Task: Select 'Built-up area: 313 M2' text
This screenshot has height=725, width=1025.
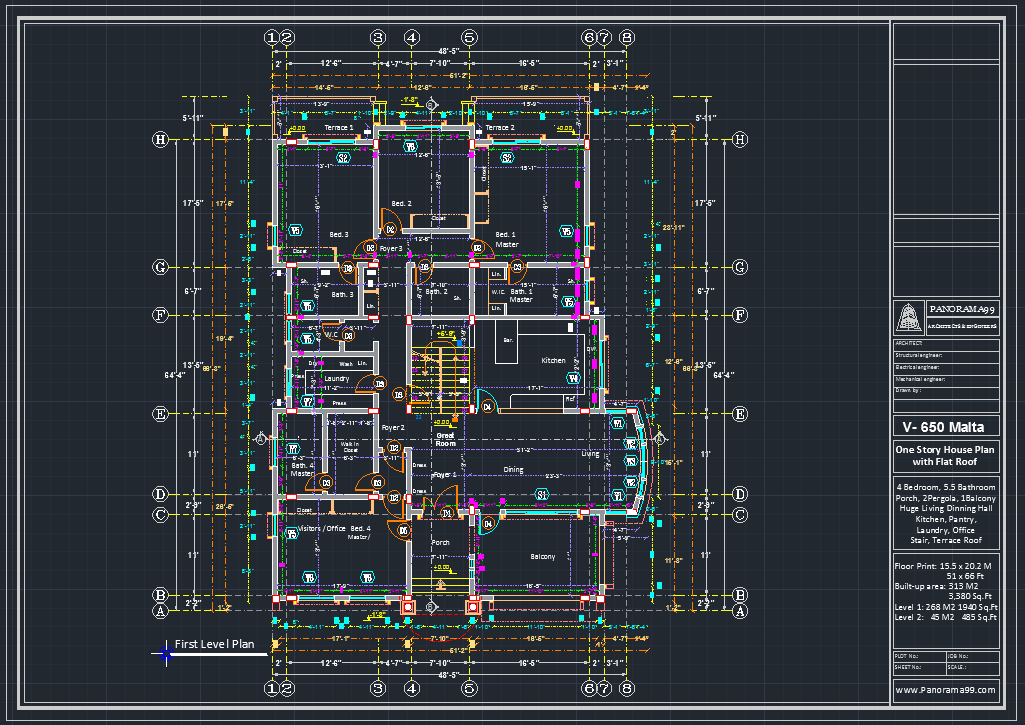Action: pos(935,586)
